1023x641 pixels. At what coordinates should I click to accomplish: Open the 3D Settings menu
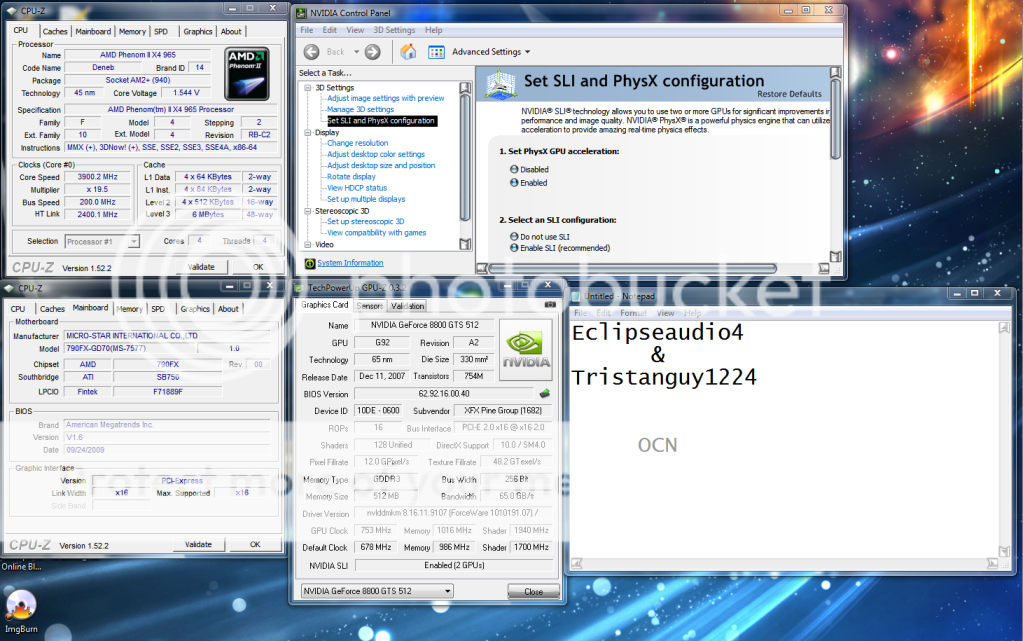coord(394,30)
